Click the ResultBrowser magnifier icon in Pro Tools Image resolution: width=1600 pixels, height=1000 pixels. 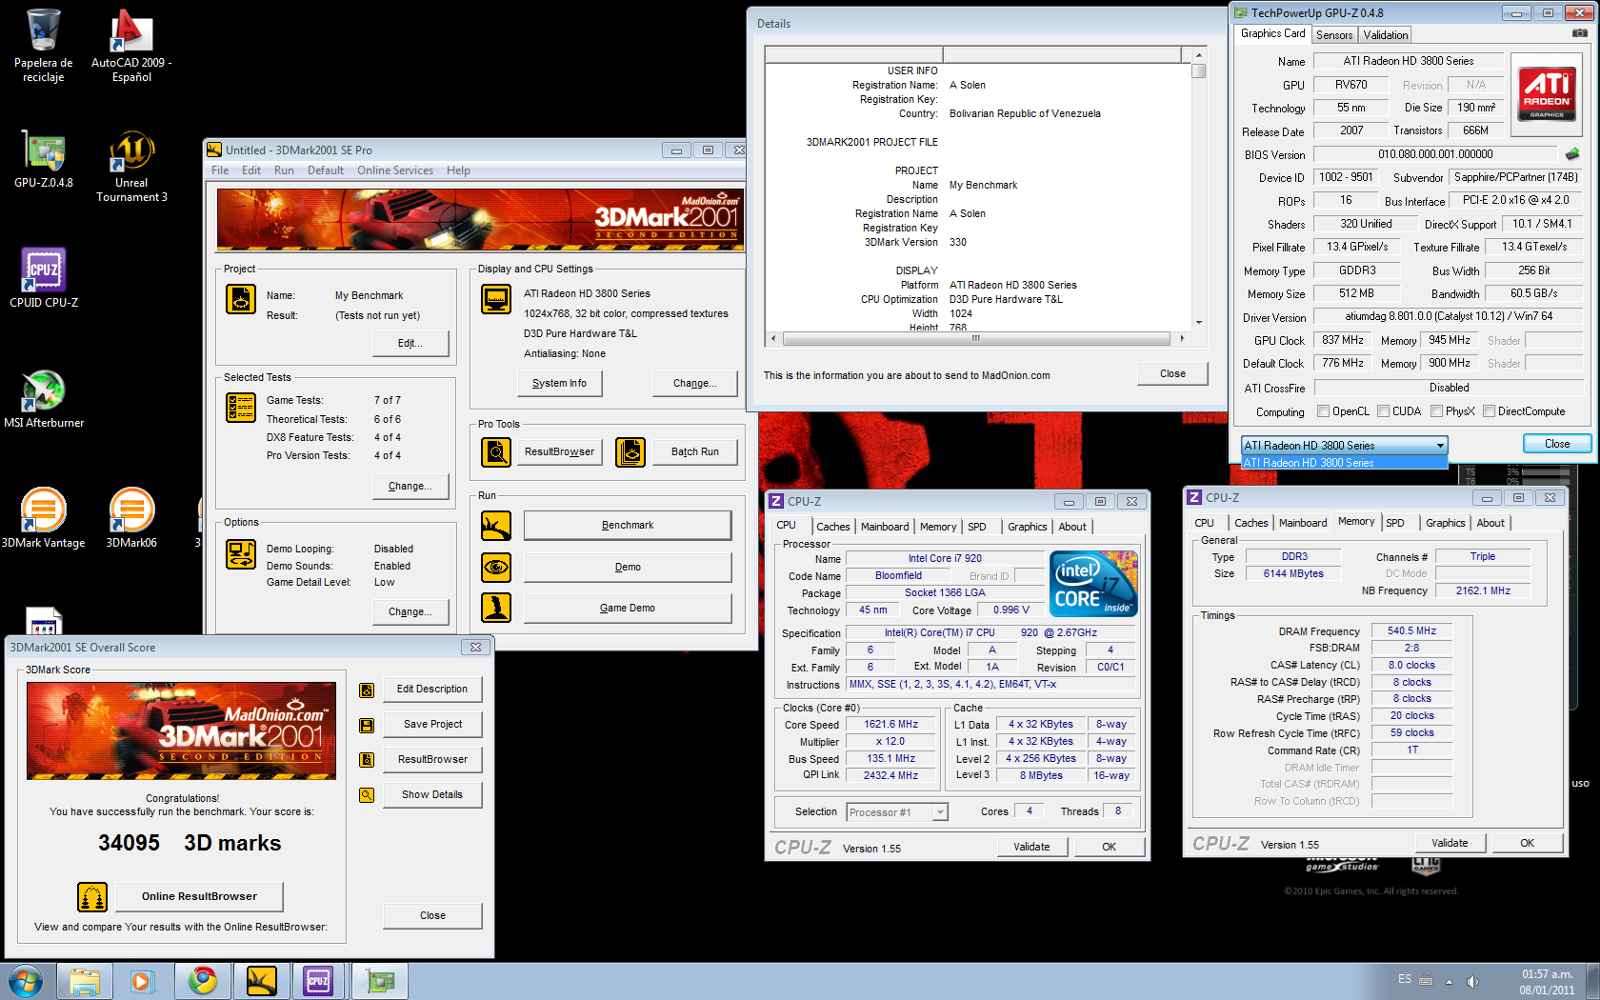coord(496,452)
